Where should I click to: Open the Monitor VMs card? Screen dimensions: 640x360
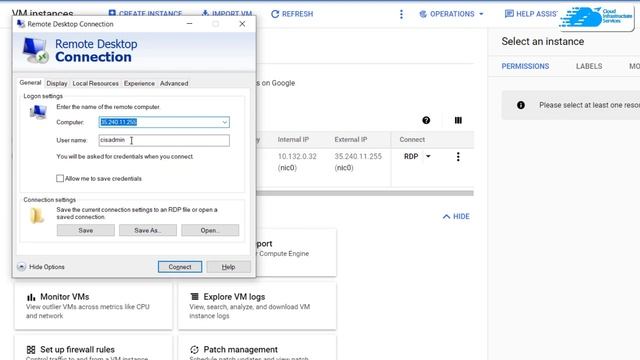click(x=93, y=306)
